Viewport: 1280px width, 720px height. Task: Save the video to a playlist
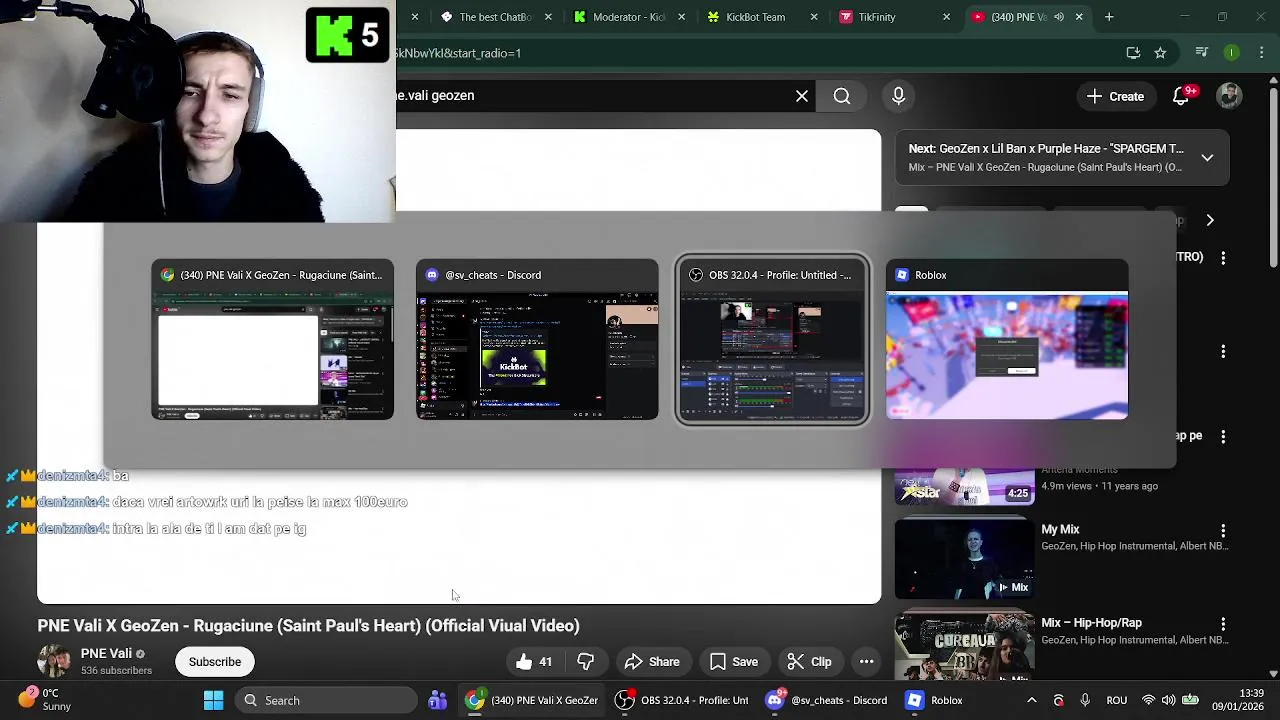click(x=734, y=662)
